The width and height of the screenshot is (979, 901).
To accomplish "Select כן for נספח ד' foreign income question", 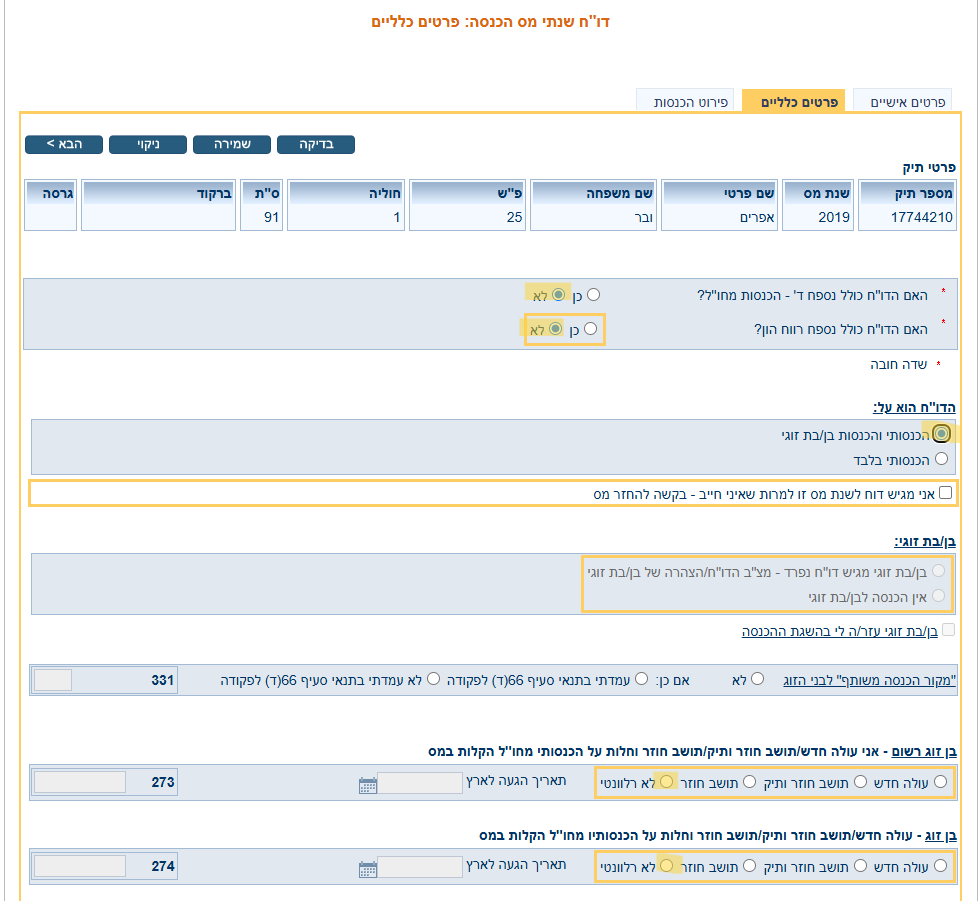I will click(593, 294).
